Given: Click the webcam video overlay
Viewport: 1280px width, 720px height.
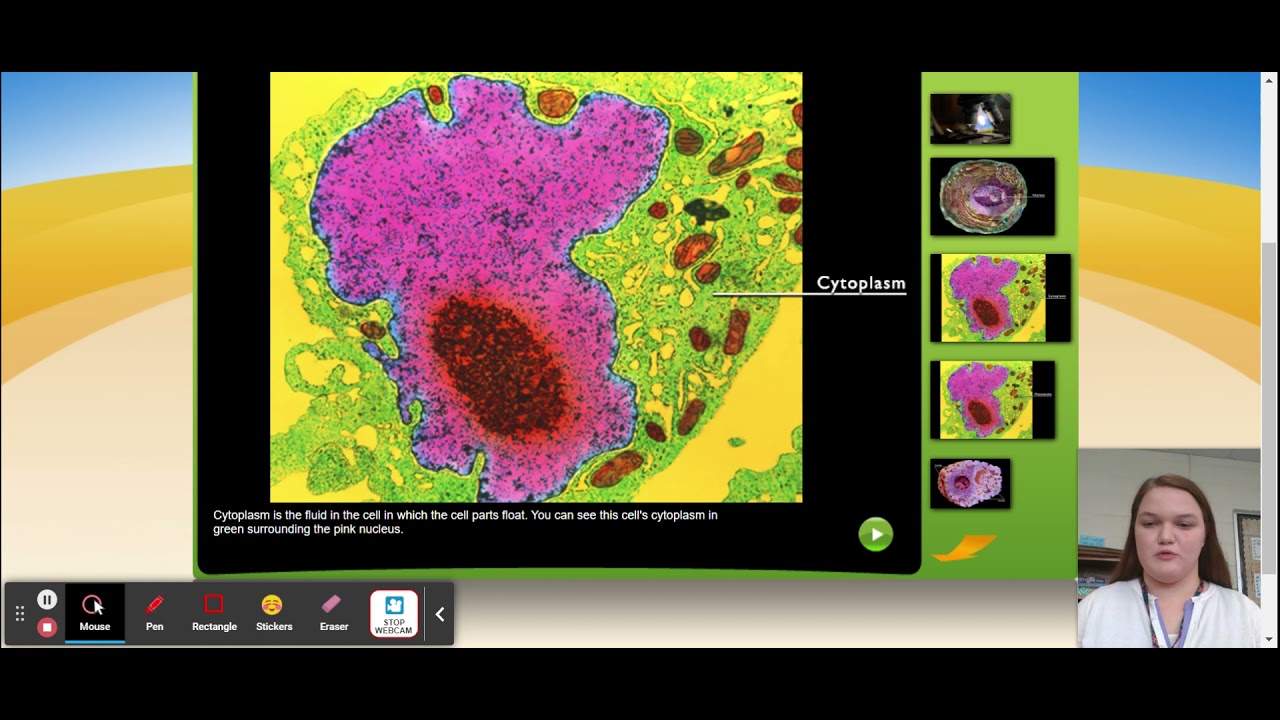Looking at the screenshot, I should point(1169,548).
